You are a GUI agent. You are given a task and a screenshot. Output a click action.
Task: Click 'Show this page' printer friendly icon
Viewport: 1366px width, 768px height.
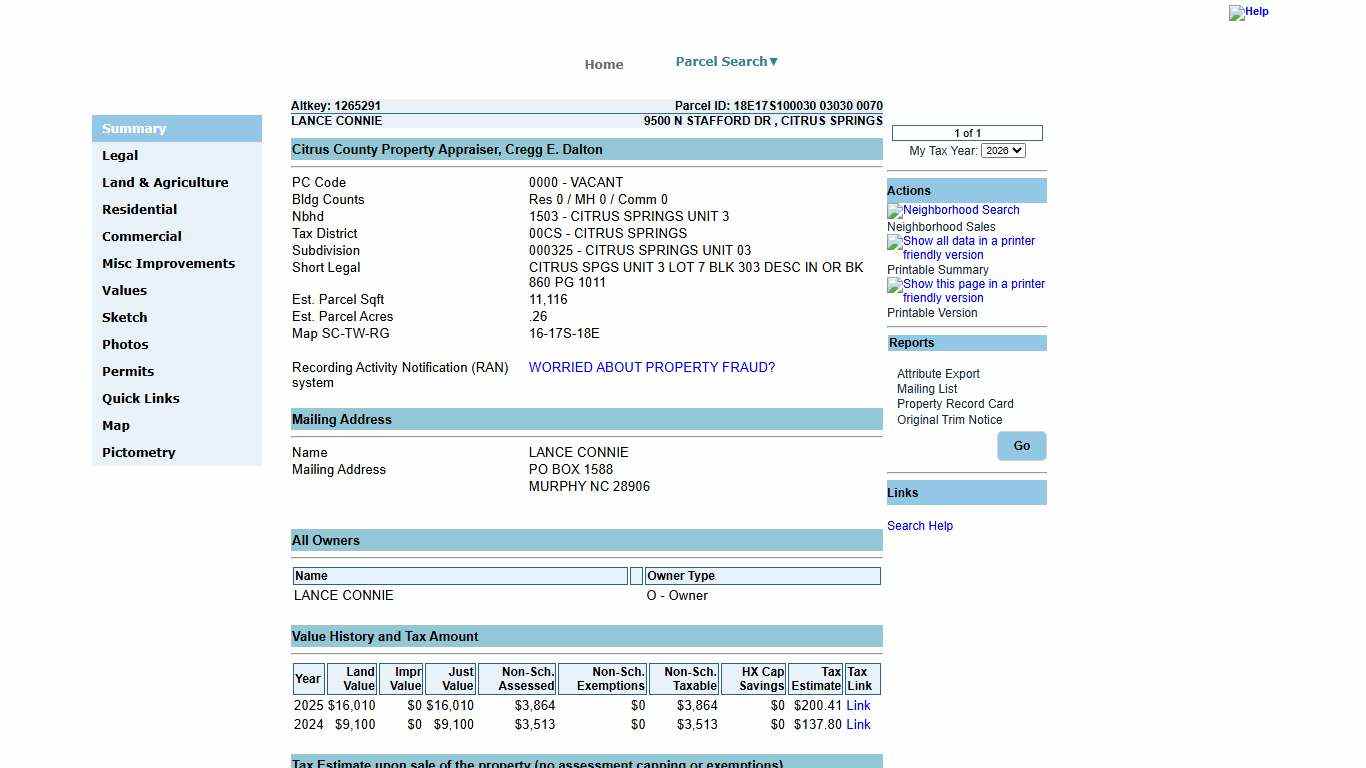(966, 291)
